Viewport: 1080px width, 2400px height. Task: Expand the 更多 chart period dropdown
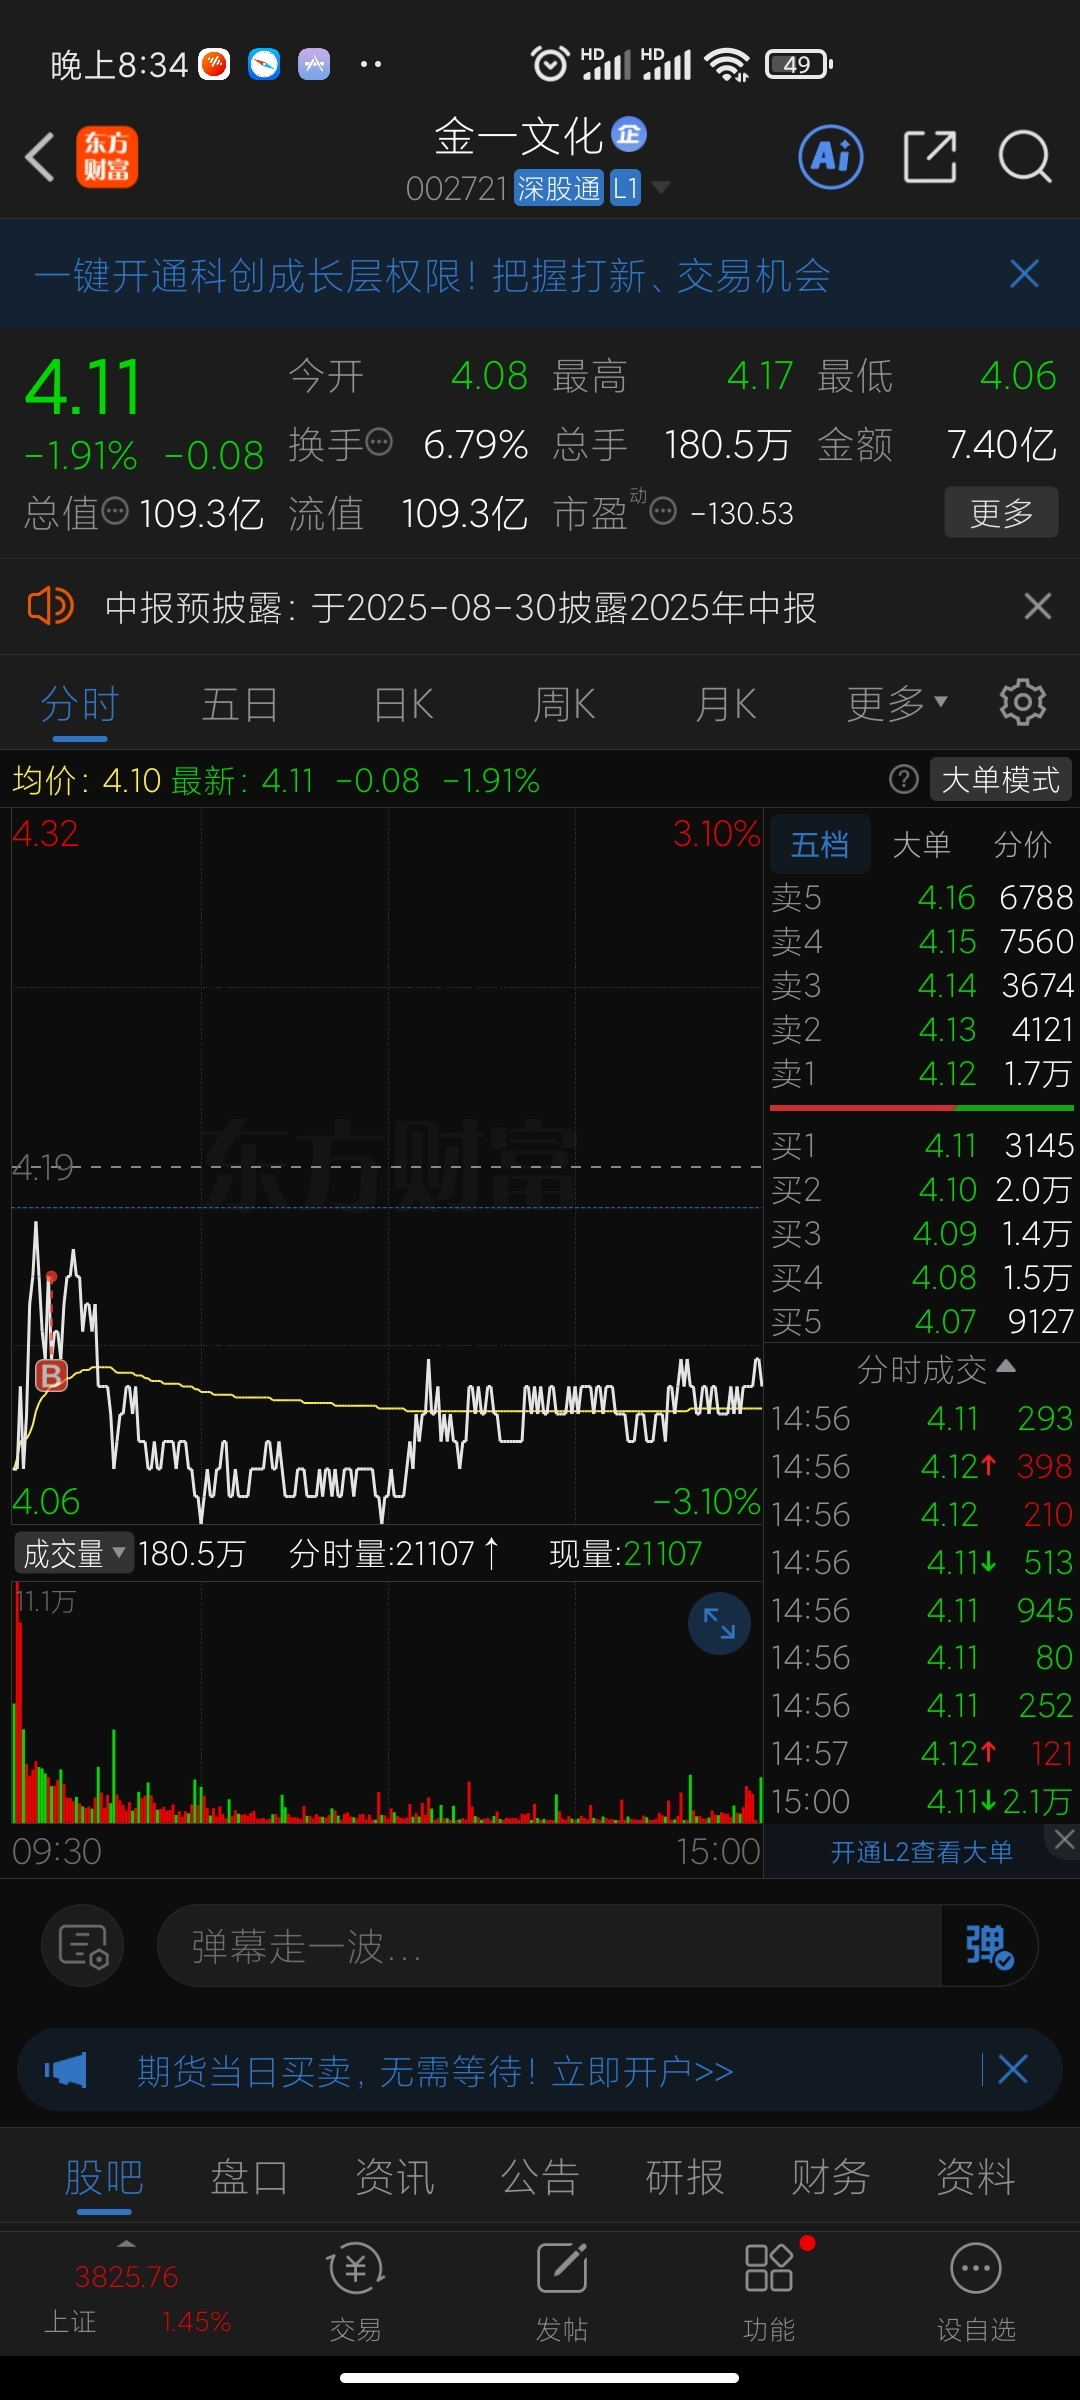[896, 704]
